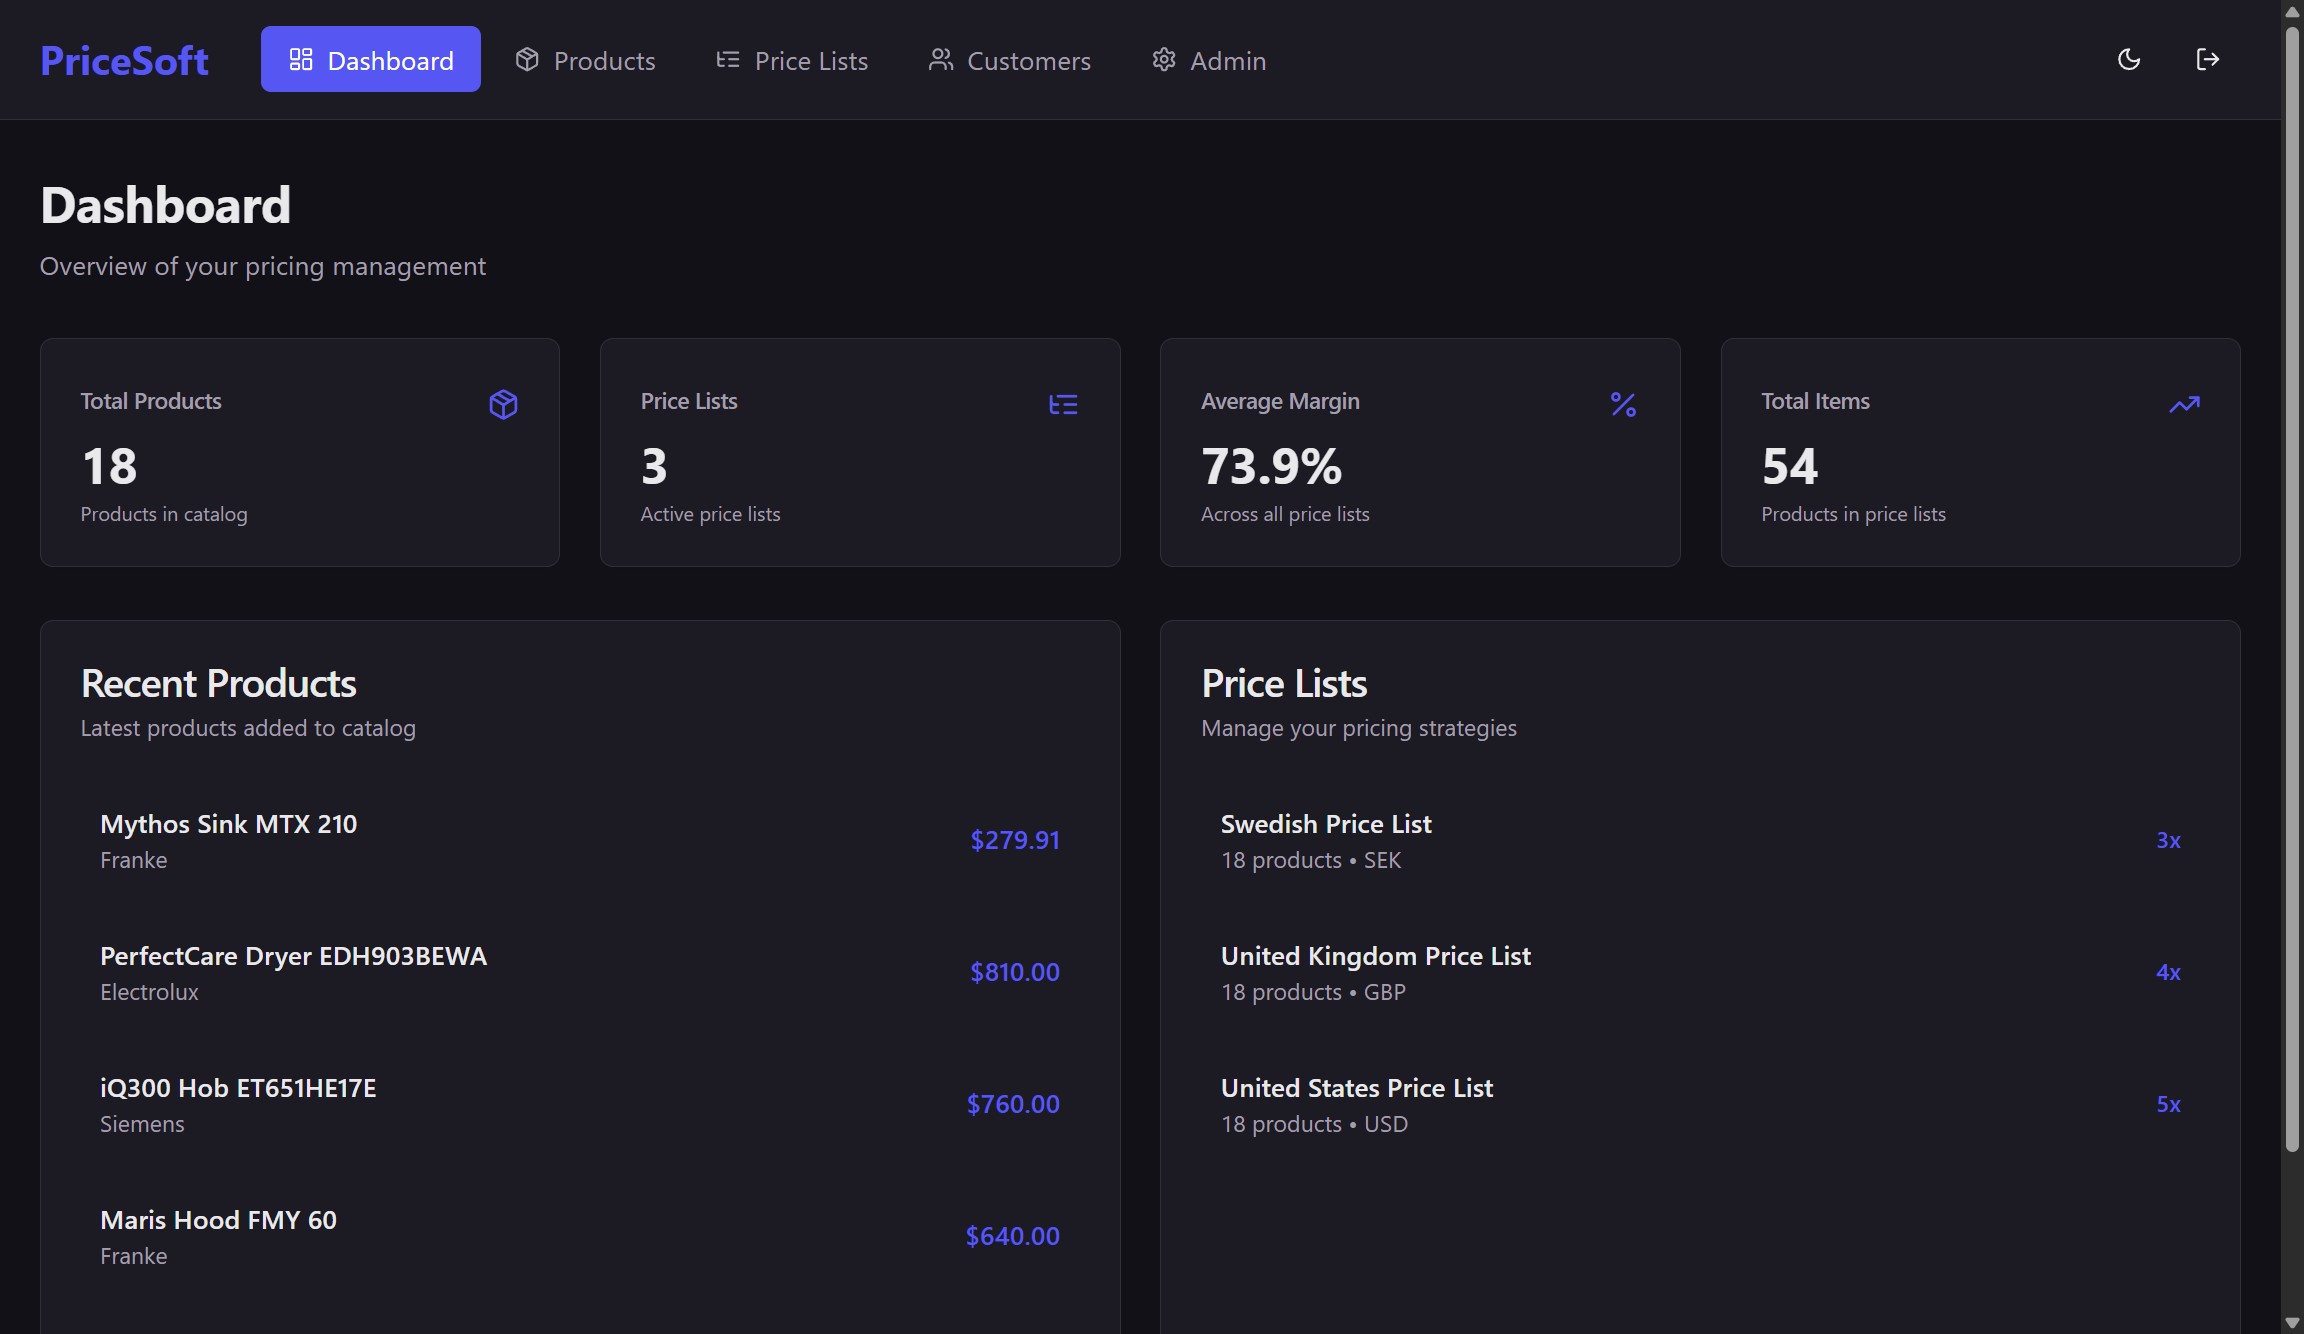Open the Swedish Price List
The width and height of the screenshot is (2304, 1334).
[1326, 825]
